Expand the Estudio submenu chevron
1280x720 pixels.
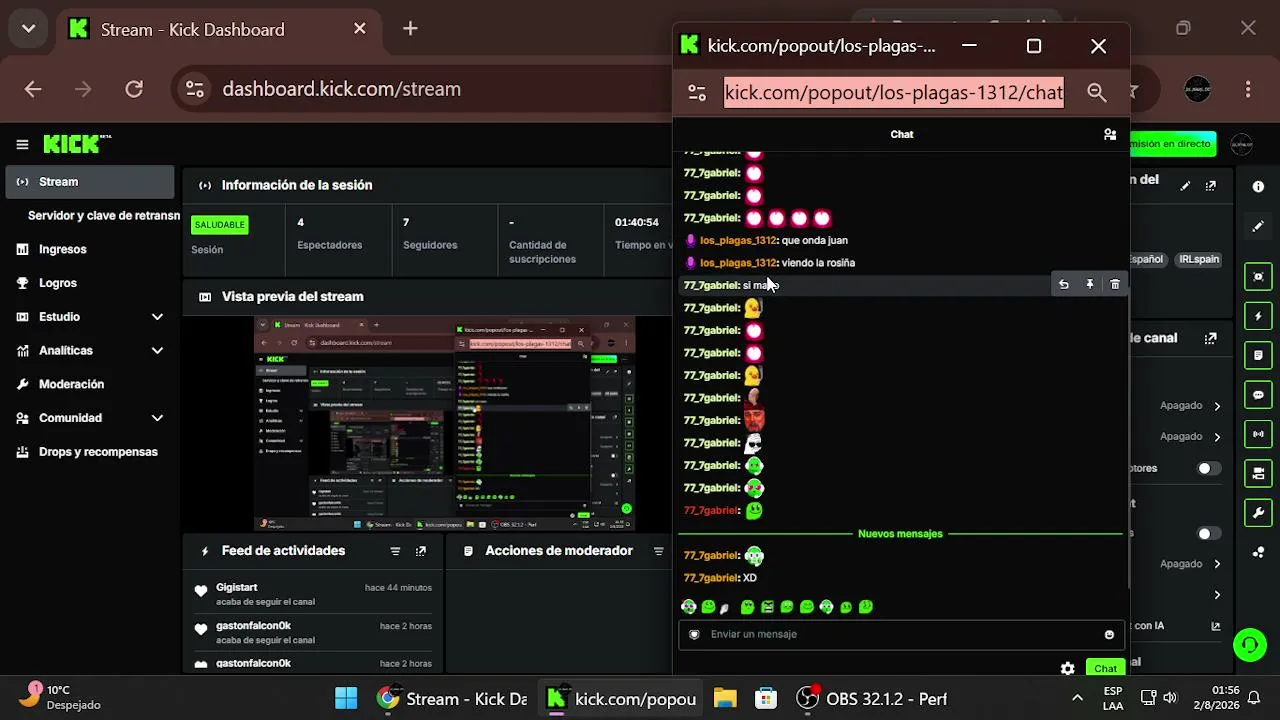157,317
